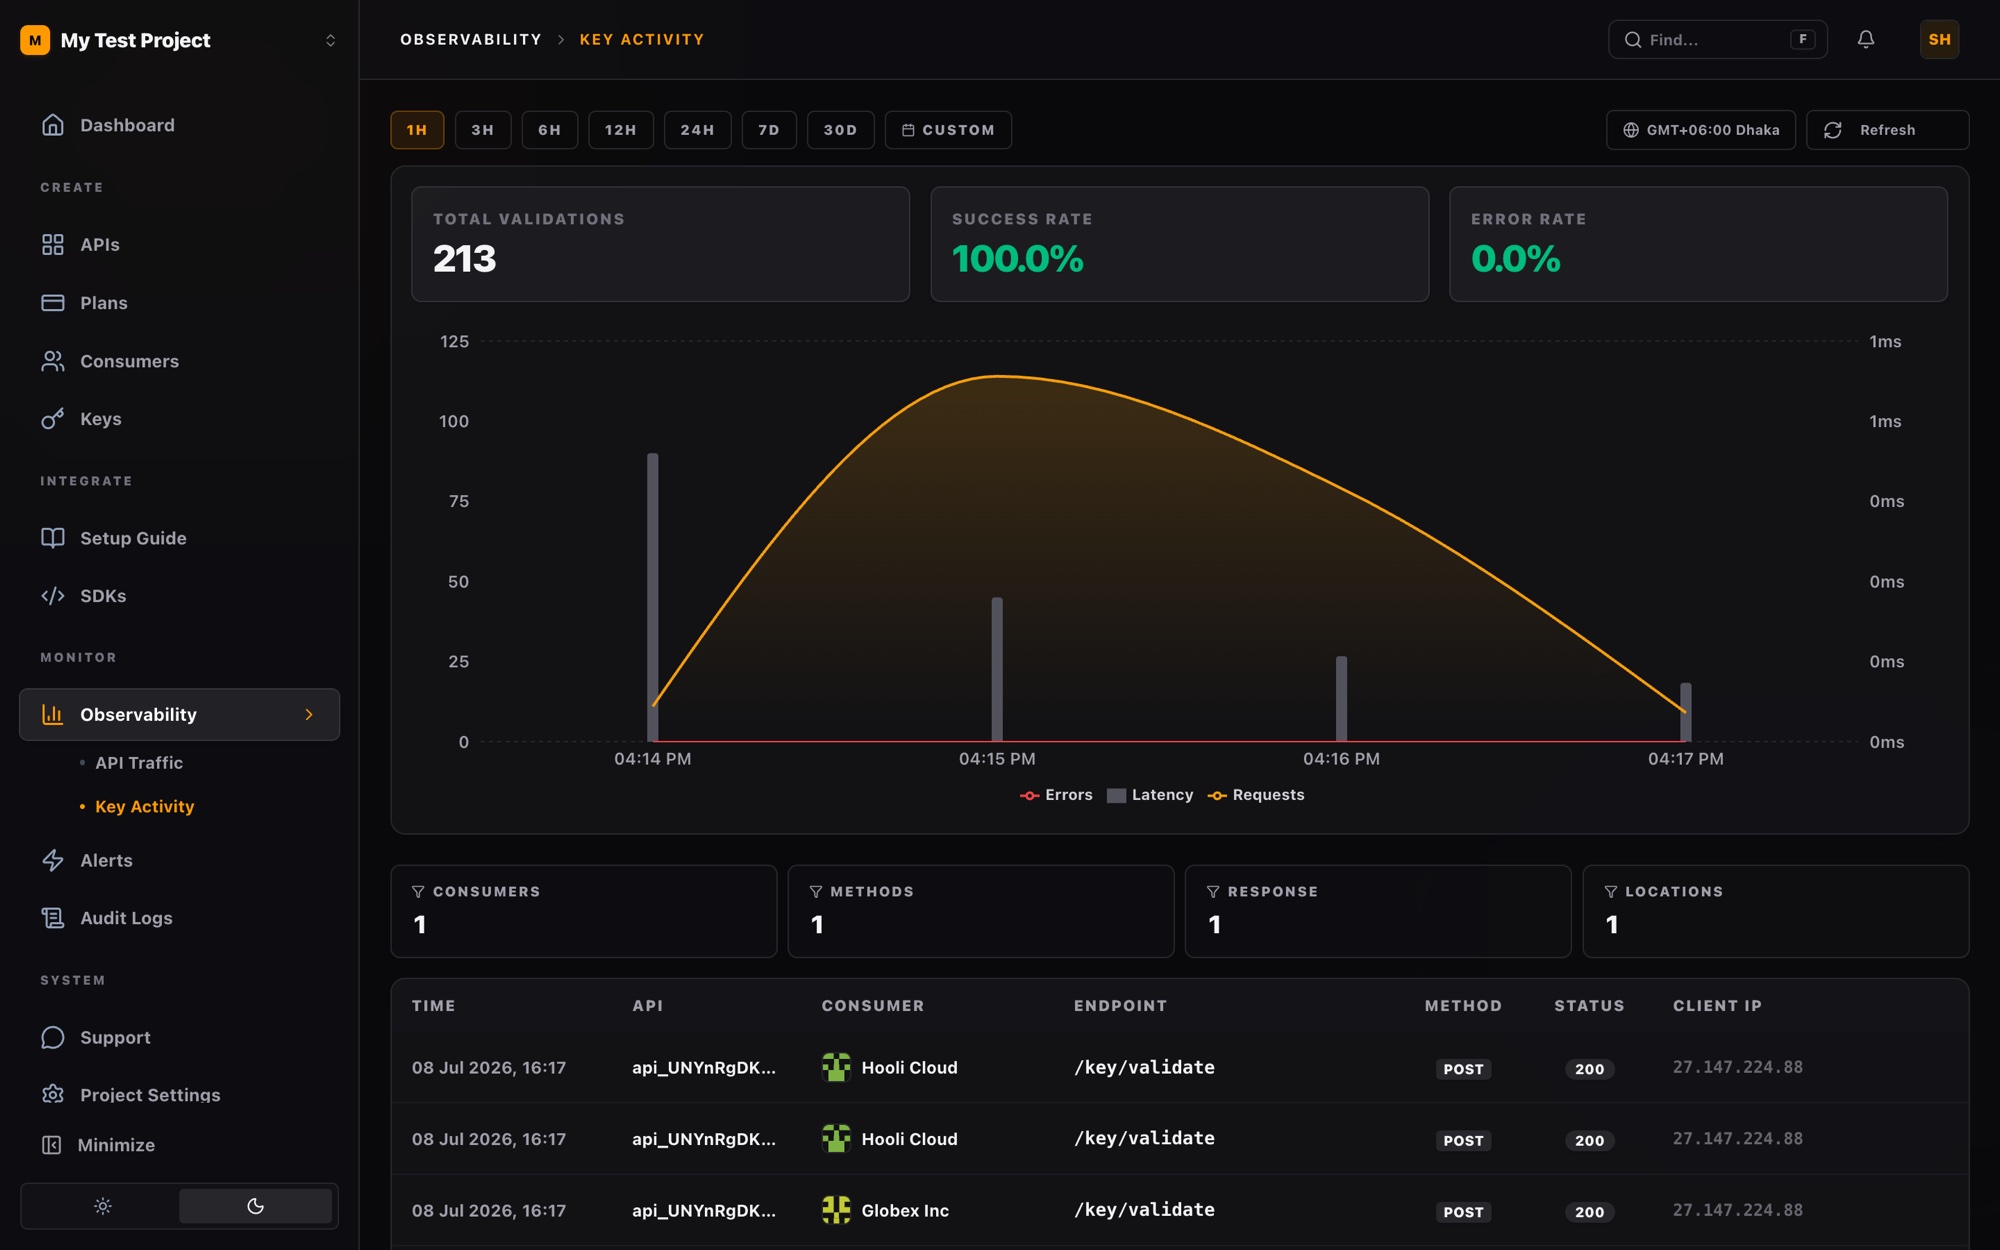Viewport: 2000px width, 1250px height.
Task: Click the globe icon in timezone selector
Action: (1631, 130)
